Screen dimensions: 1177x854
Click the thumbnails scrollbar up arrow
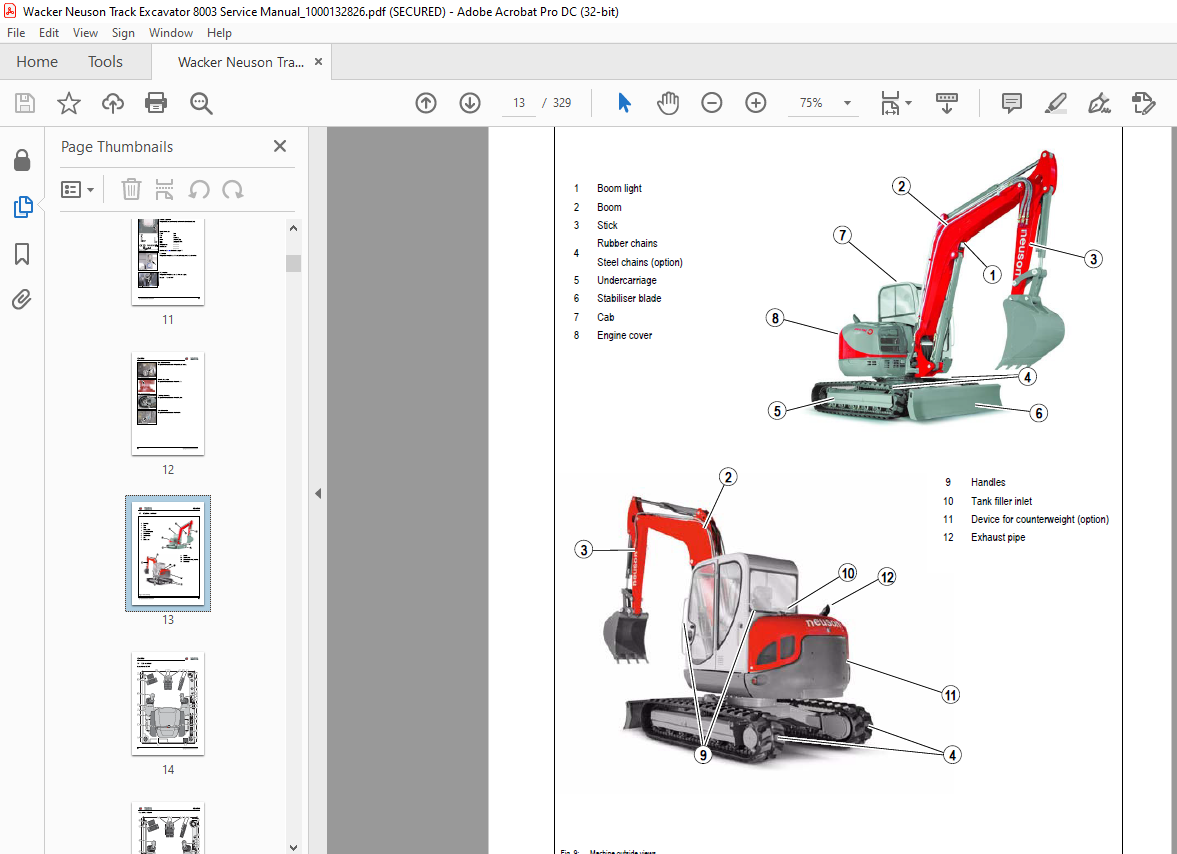click(293, 228)
